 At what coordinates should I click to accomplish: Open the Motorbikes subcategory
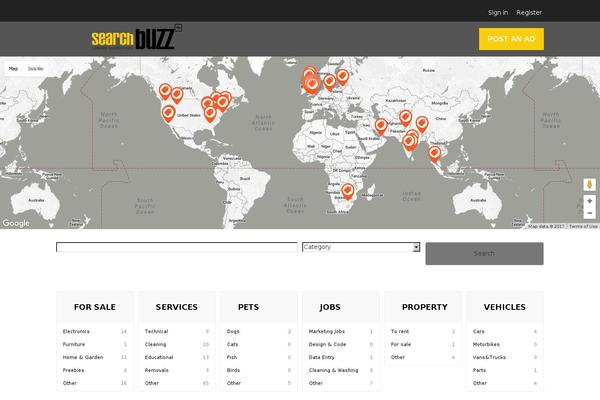click(x=486, y=344)
